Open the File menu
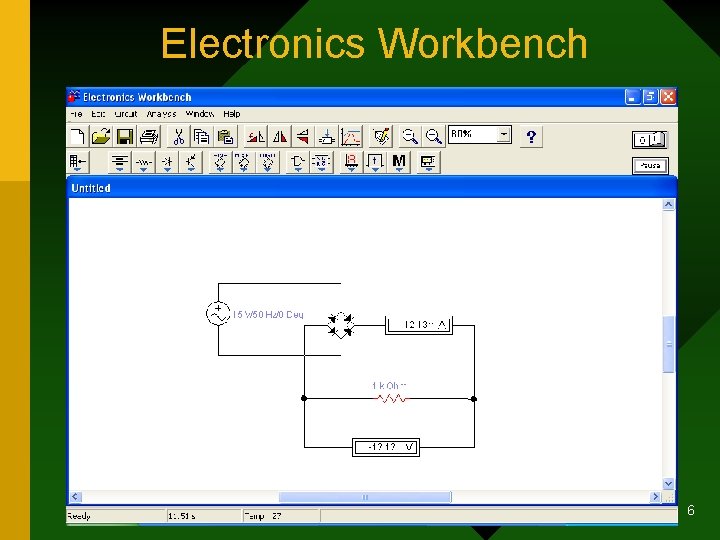Image resolution: width=720 pixels, height=540 pixels. 76,114
